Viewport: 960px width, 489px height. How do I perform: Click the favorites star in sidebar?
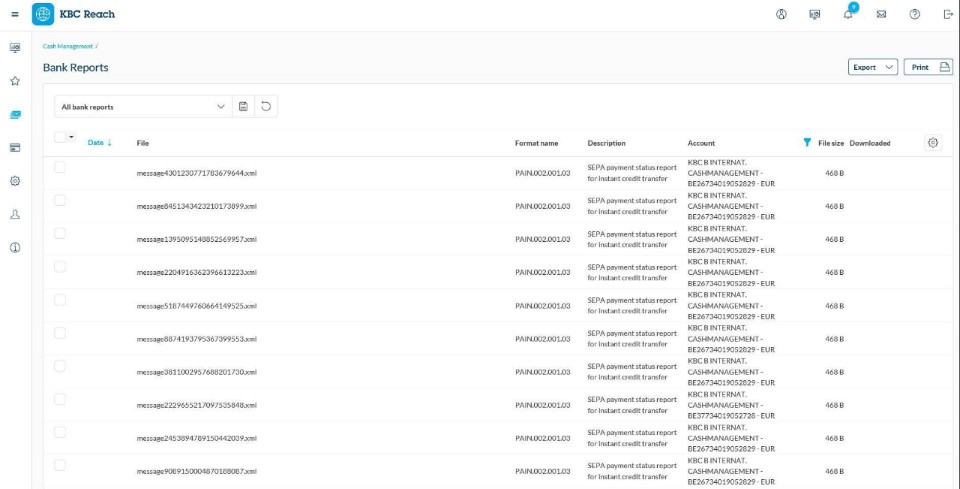pyautogui.click(x=15, y=81)
